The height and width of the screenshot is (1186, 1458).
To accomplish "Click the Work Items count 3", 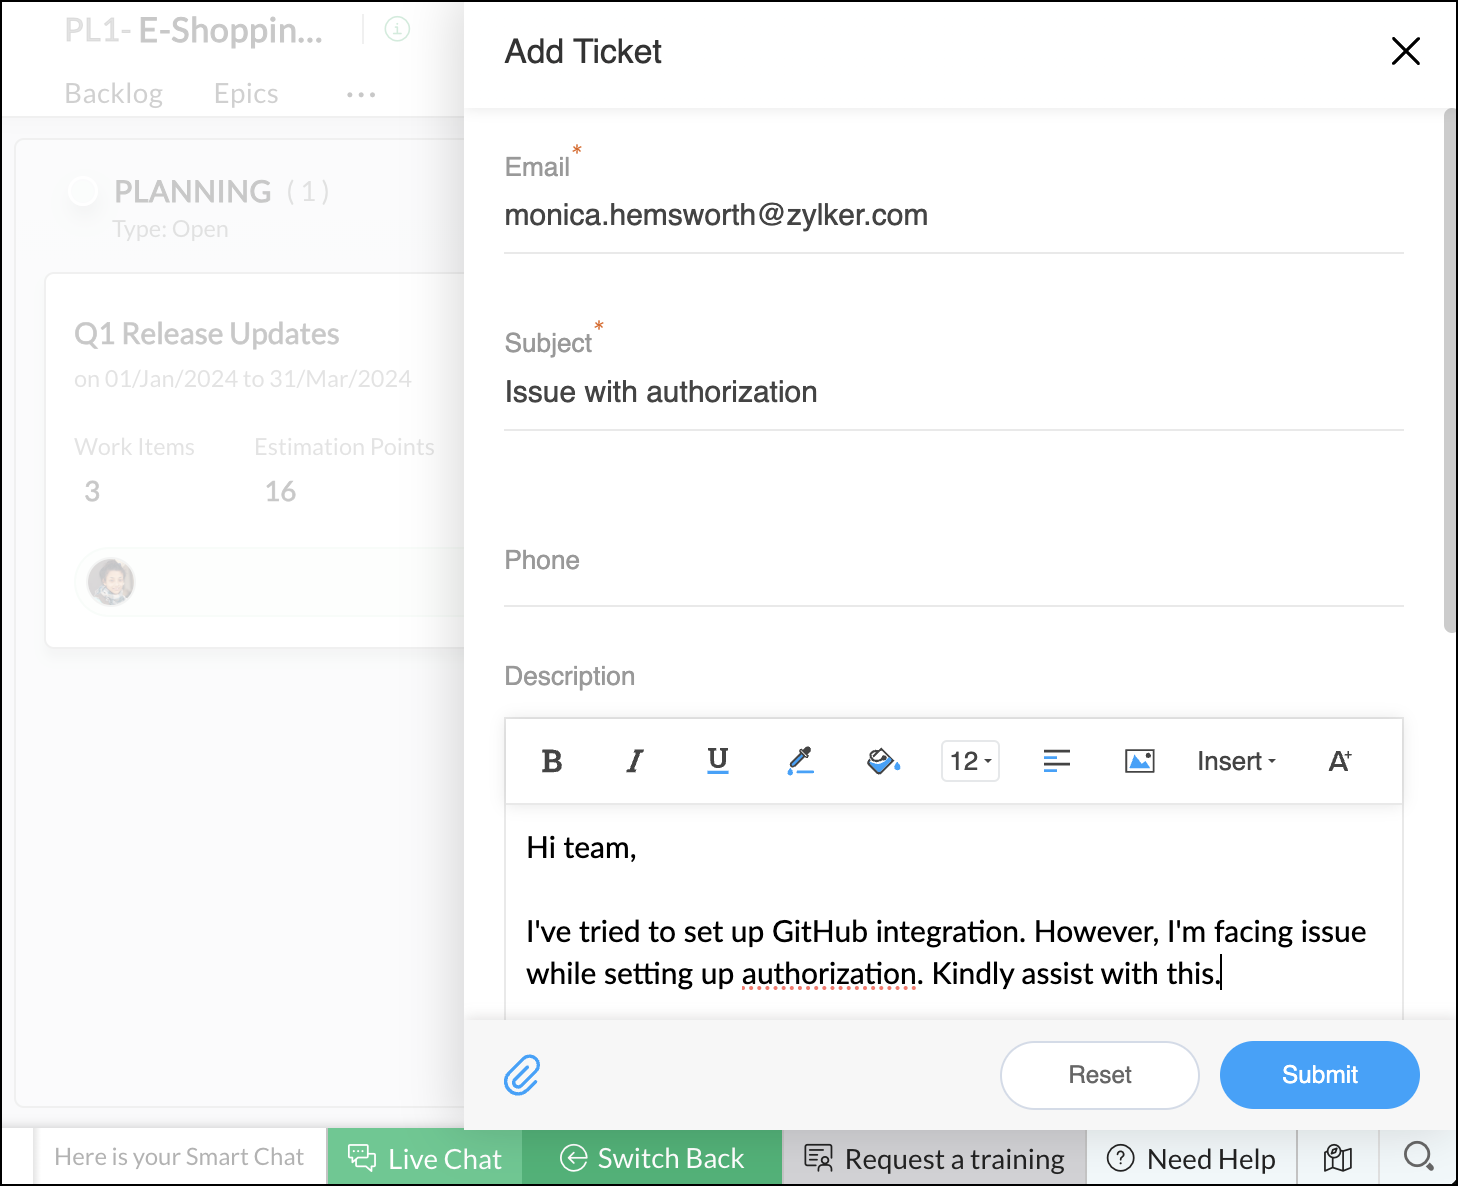I will [92, 491].
